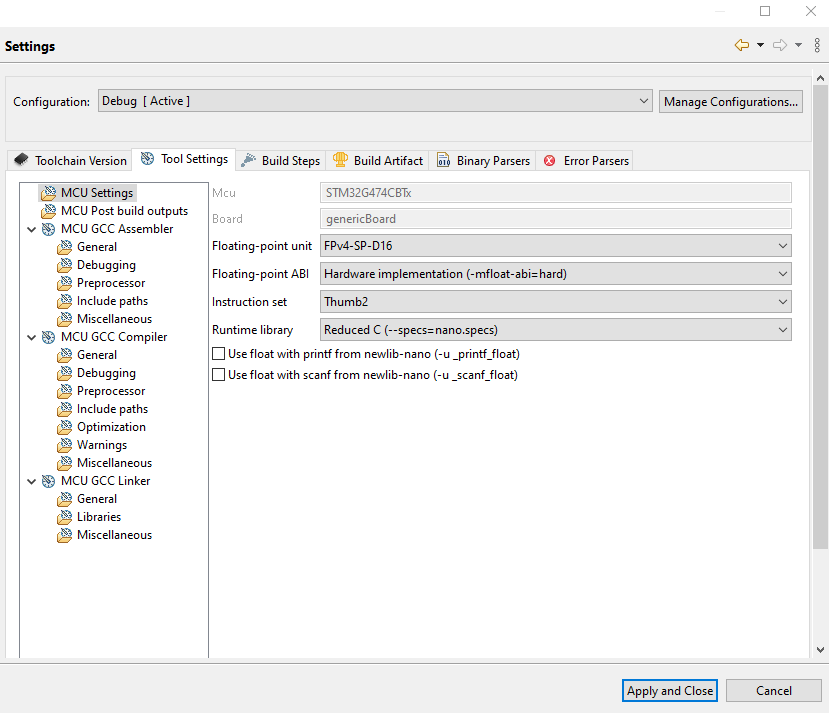Select Libraries under MCU GCC Linker
The width and height of the screenshot is (829, 713).
99,516
